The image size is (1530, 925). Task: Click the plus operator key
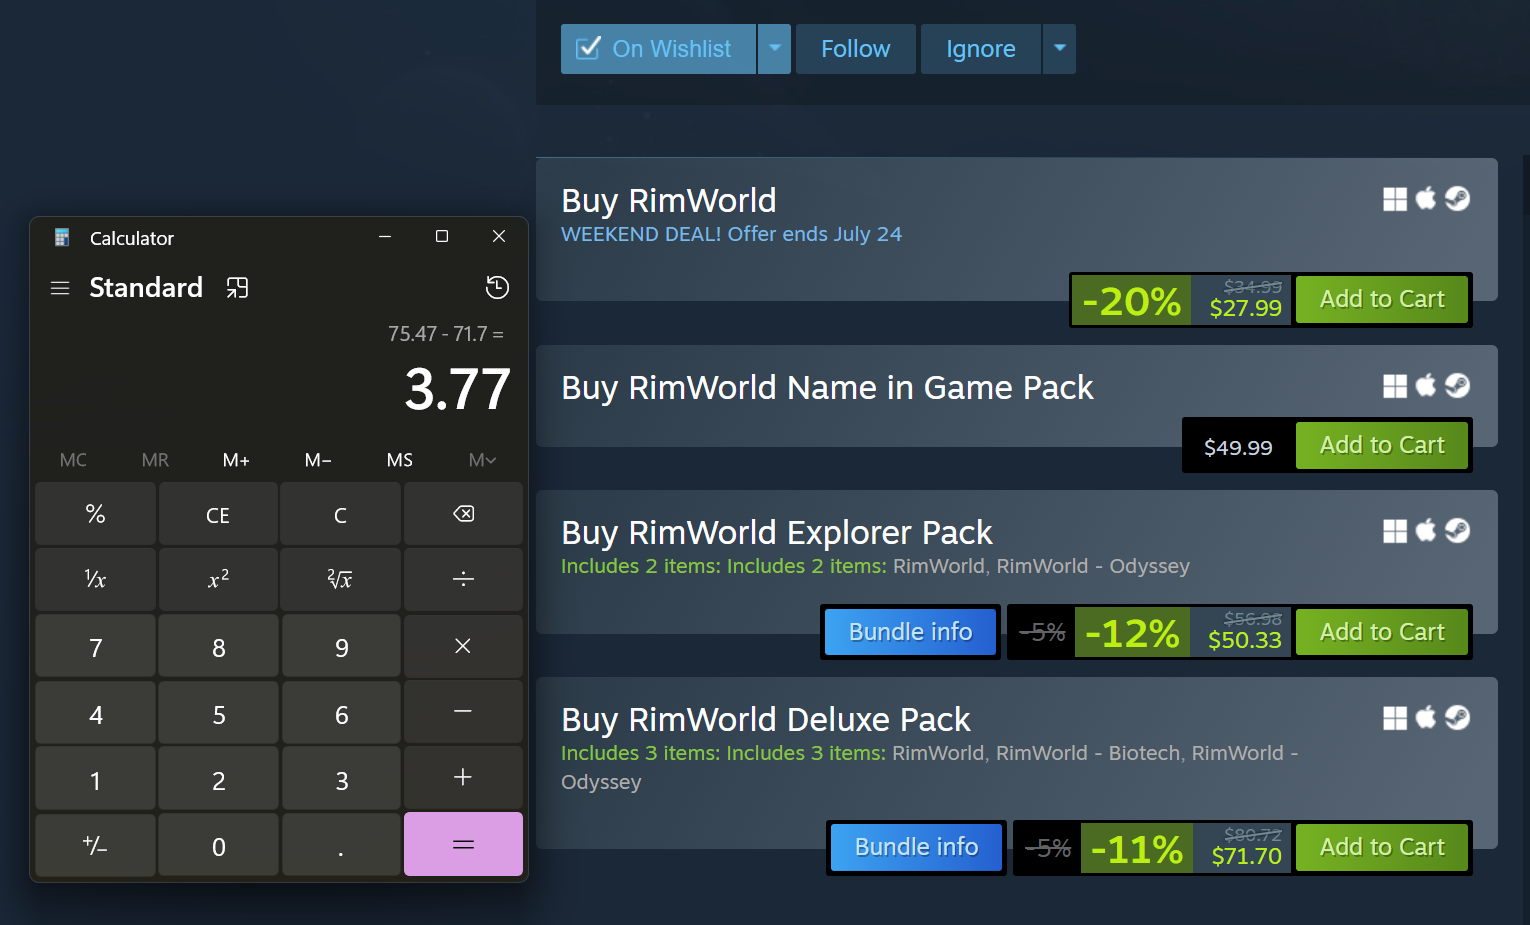(463, 778)
